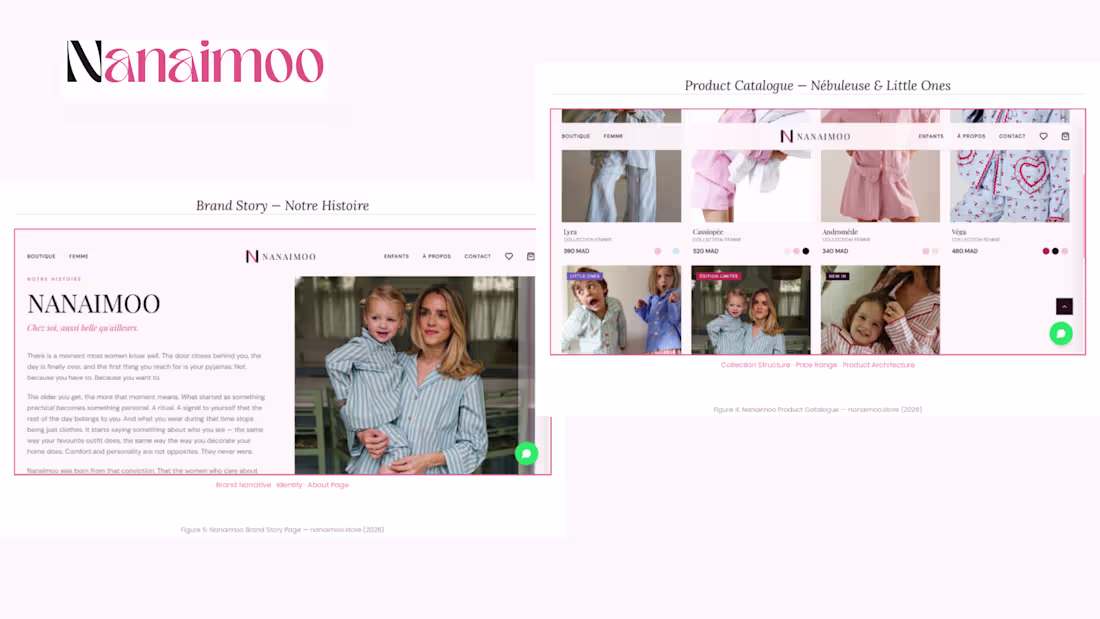Open the Véga heart-print product photo
This screenshot has width=1100, height=619.
click(x=1010, y=185)
